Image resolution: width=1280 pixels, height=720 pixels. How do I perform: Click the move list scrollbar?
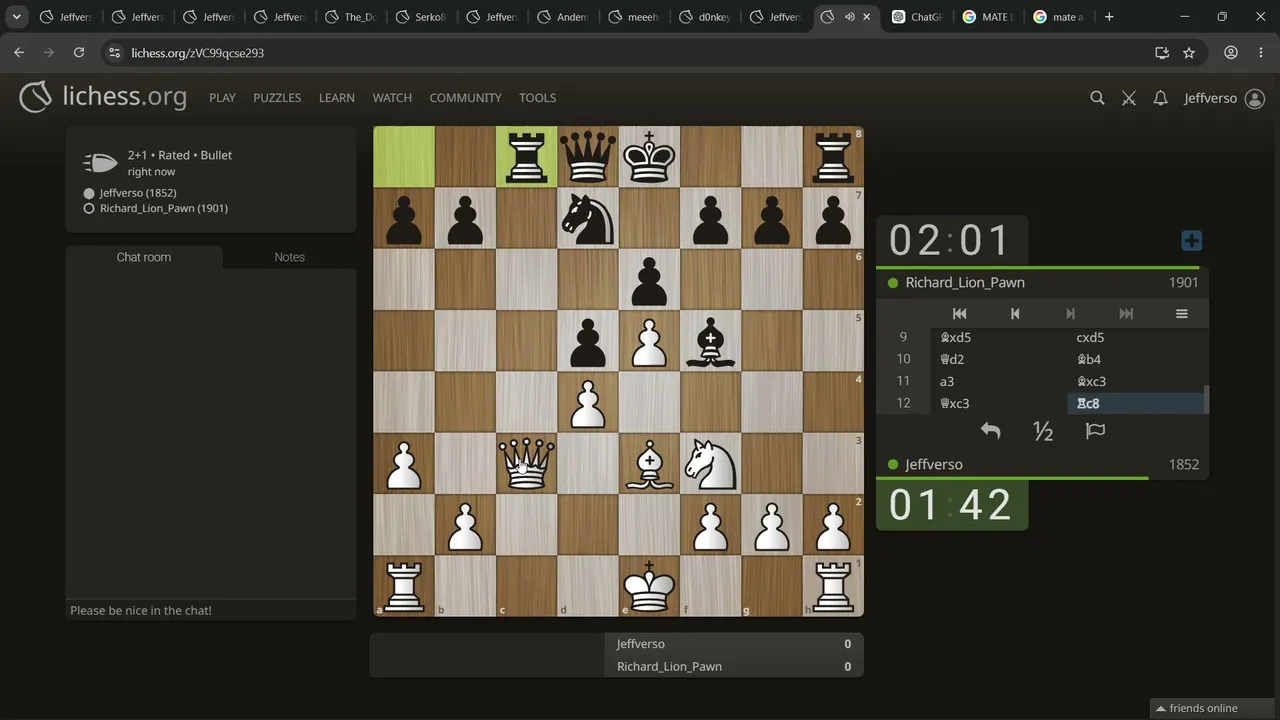[x=1206, y=399]
